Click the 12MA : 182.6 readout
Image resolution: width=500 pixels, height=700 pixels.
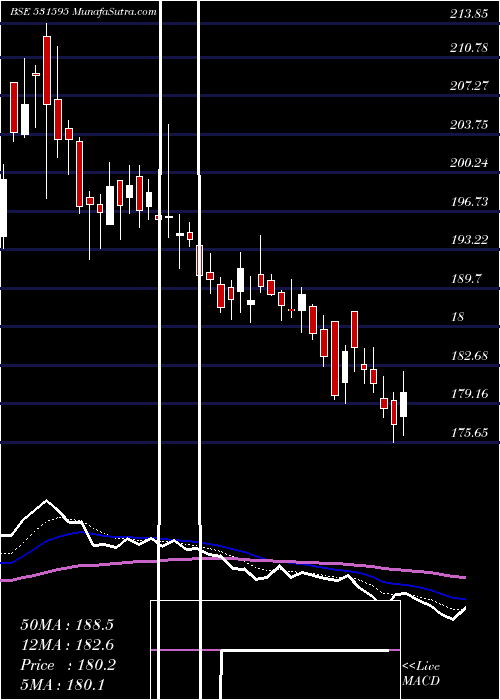point(67,645)
